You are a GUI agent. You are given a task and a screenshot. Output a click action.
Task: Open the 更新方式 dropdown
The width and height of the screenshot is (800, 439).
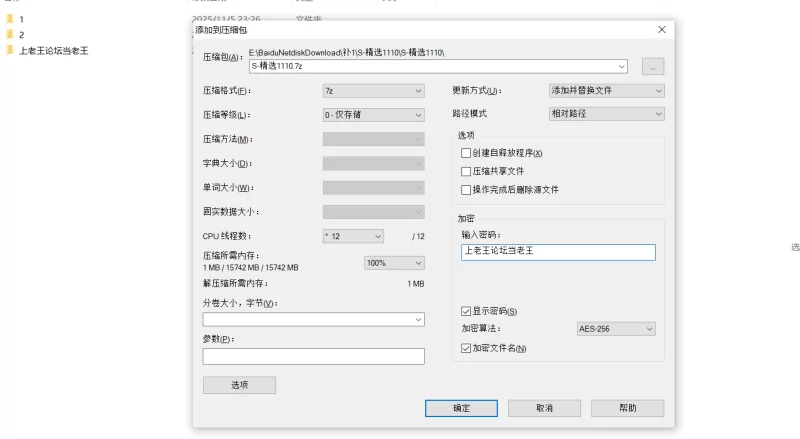point(607,90)
